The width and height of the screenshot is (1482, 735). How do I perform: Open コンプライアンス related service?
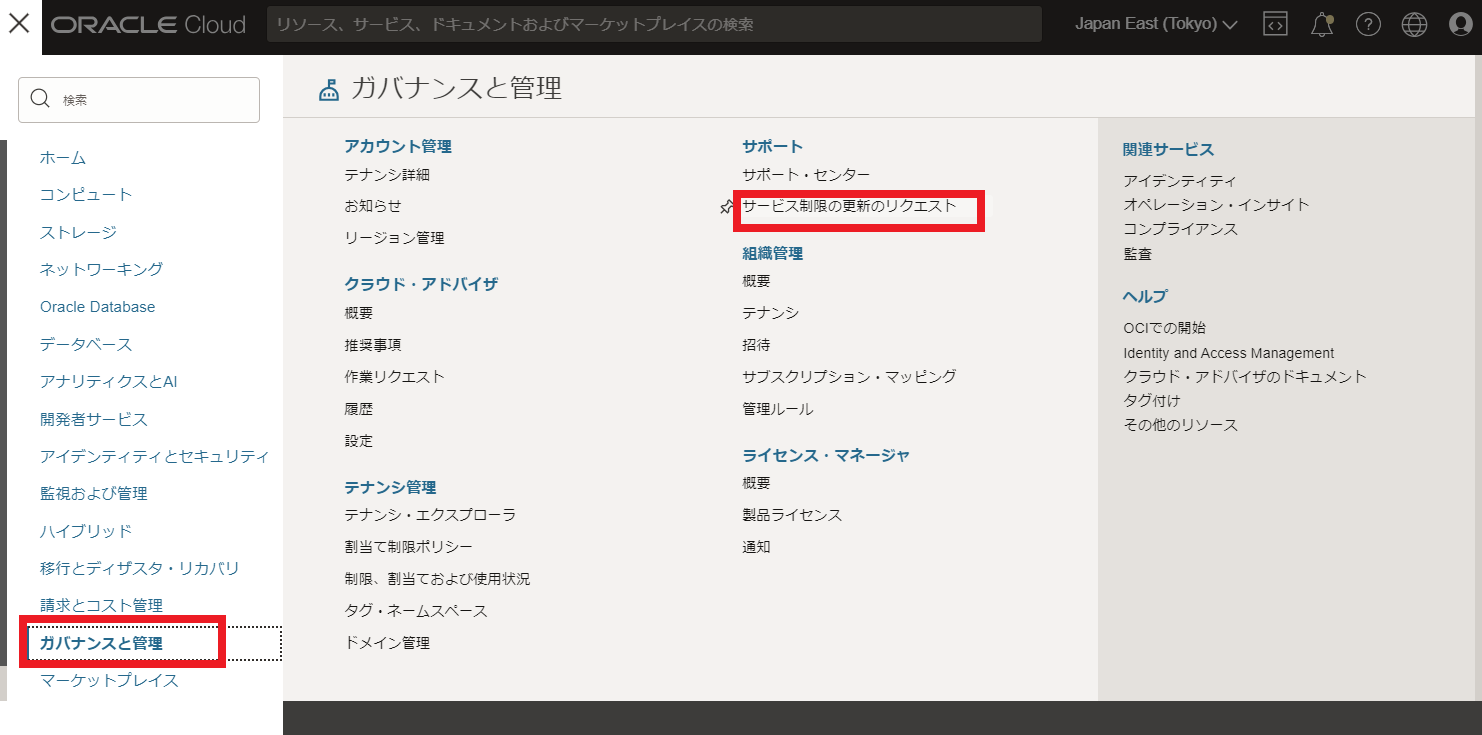(x=1180, y=229)
